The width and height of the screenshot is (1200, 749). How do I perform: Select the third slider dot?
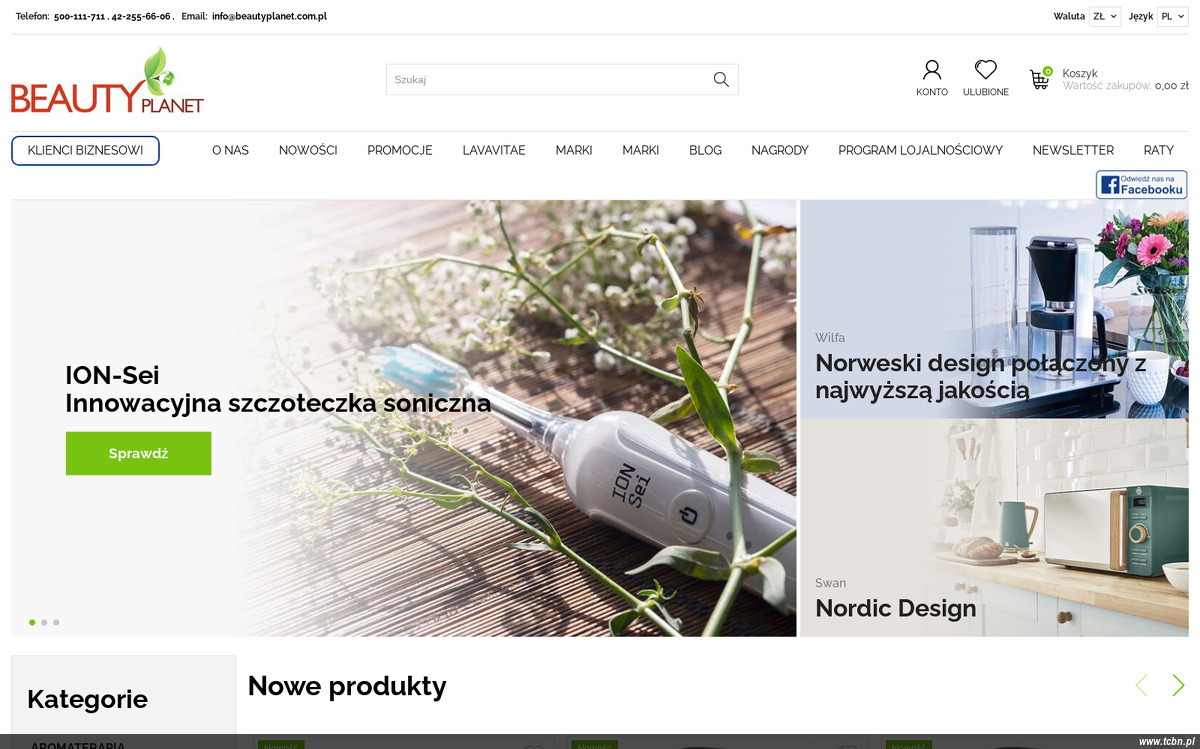pos(56,622)
